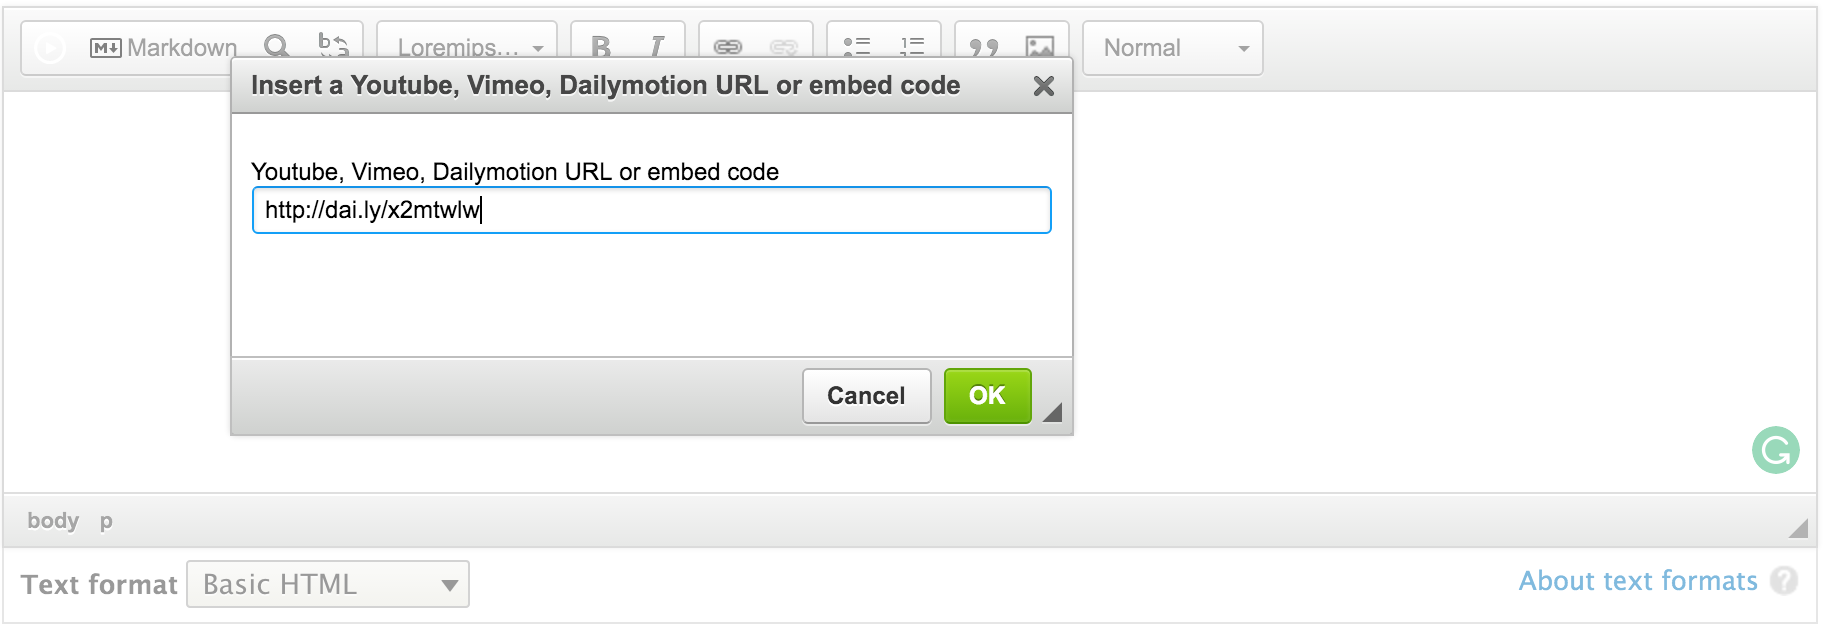Image resolution: width=1830 pixels, height=636 pixels.
Task: Click the insert image icon
Action: click(1040, 47)
